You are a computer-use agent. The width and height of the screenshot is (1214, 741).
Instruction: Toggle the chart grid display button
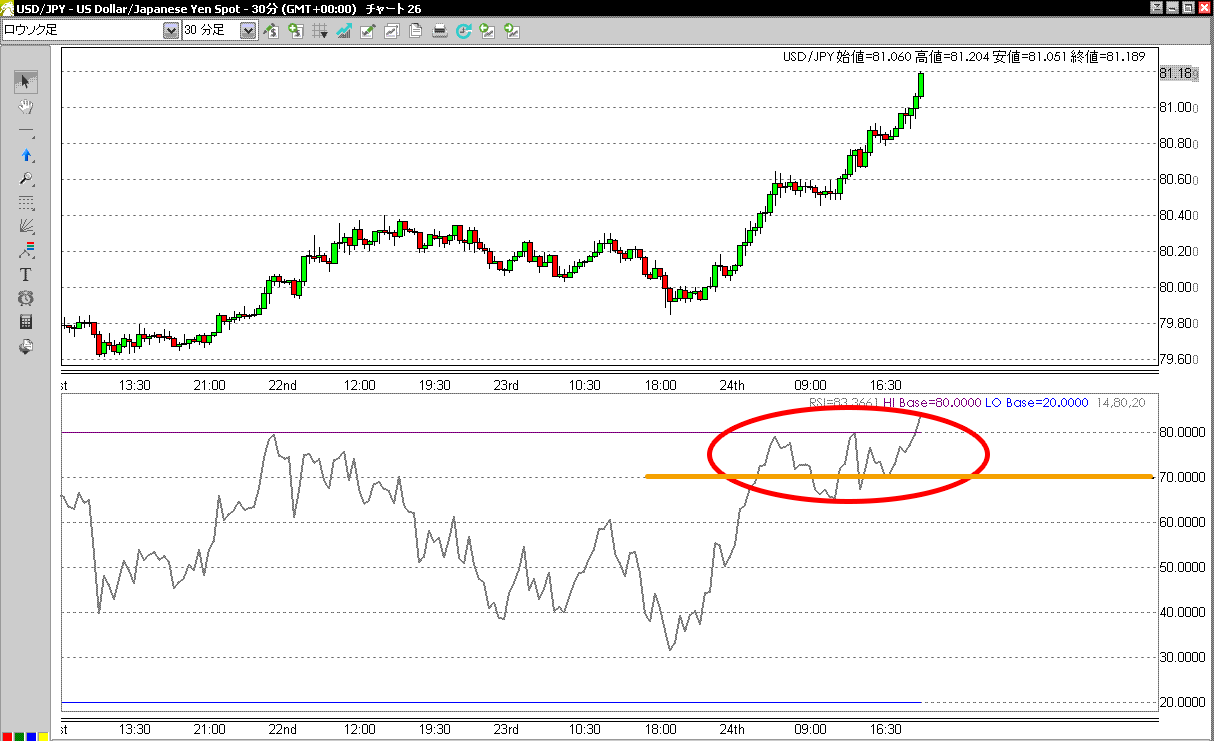click(320, 31)
